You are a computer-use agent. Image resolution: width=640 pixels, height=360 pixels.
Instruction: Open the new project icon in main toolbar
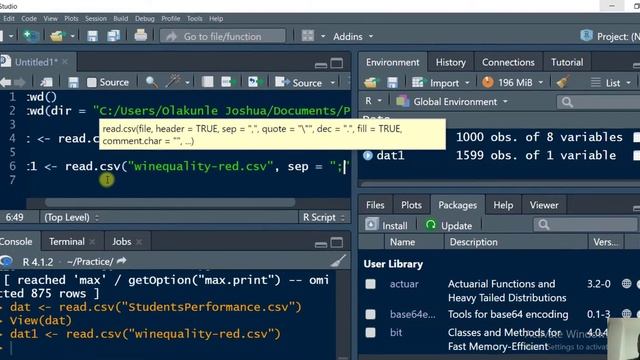click(x=31, y=36)
